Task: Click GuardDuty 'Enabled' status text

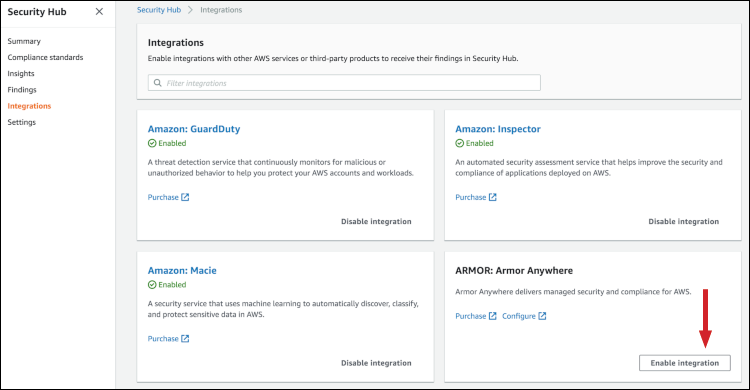Action: (172, 144)
